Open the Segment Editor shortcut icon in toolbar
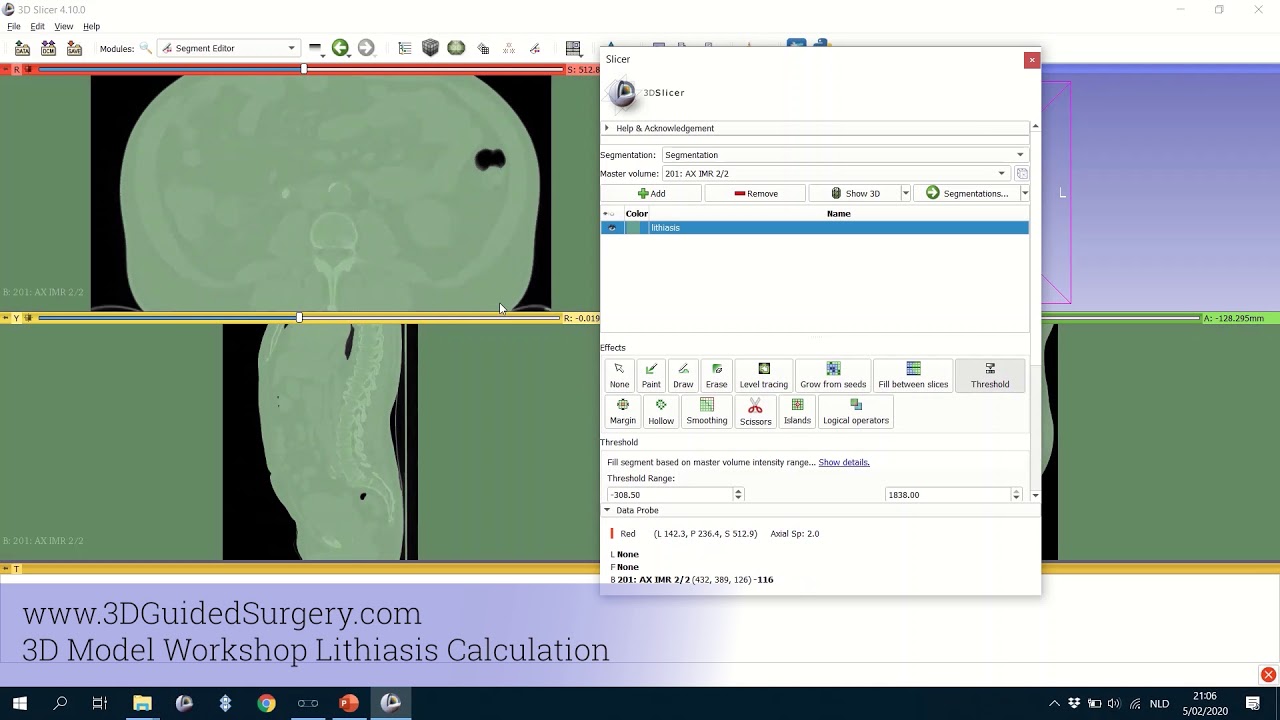This screenshot has height=720, width=1280. pyautogui.click(x=535, y=48)
